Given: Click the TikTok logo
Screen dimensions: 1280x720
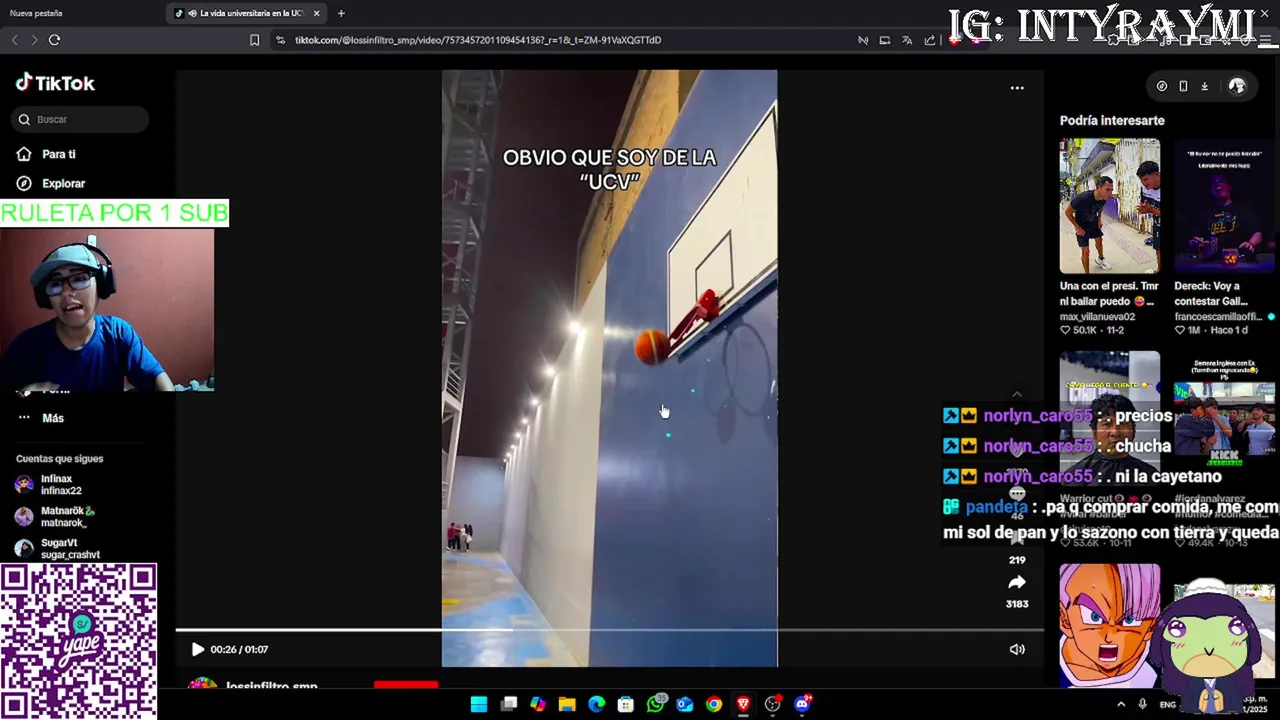Looking at the screenshot, I should click(55, 83).
